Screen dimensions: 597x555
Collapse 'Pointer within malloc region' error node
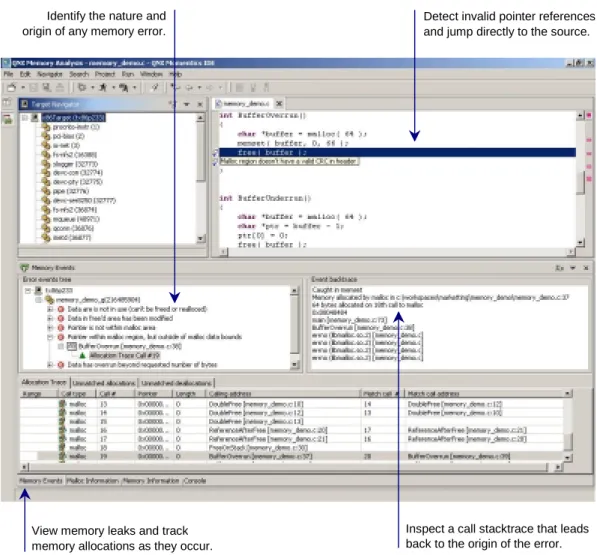50,337
